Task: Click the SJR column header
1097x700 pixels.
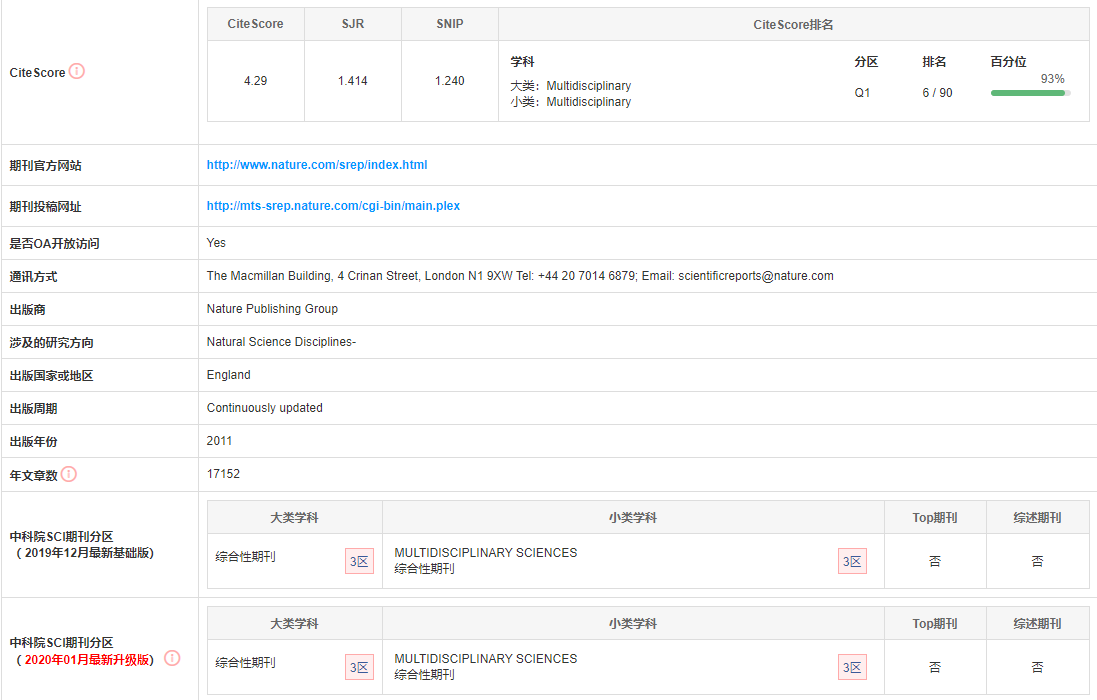Action: pyautogui.click(x=353, y=24)
